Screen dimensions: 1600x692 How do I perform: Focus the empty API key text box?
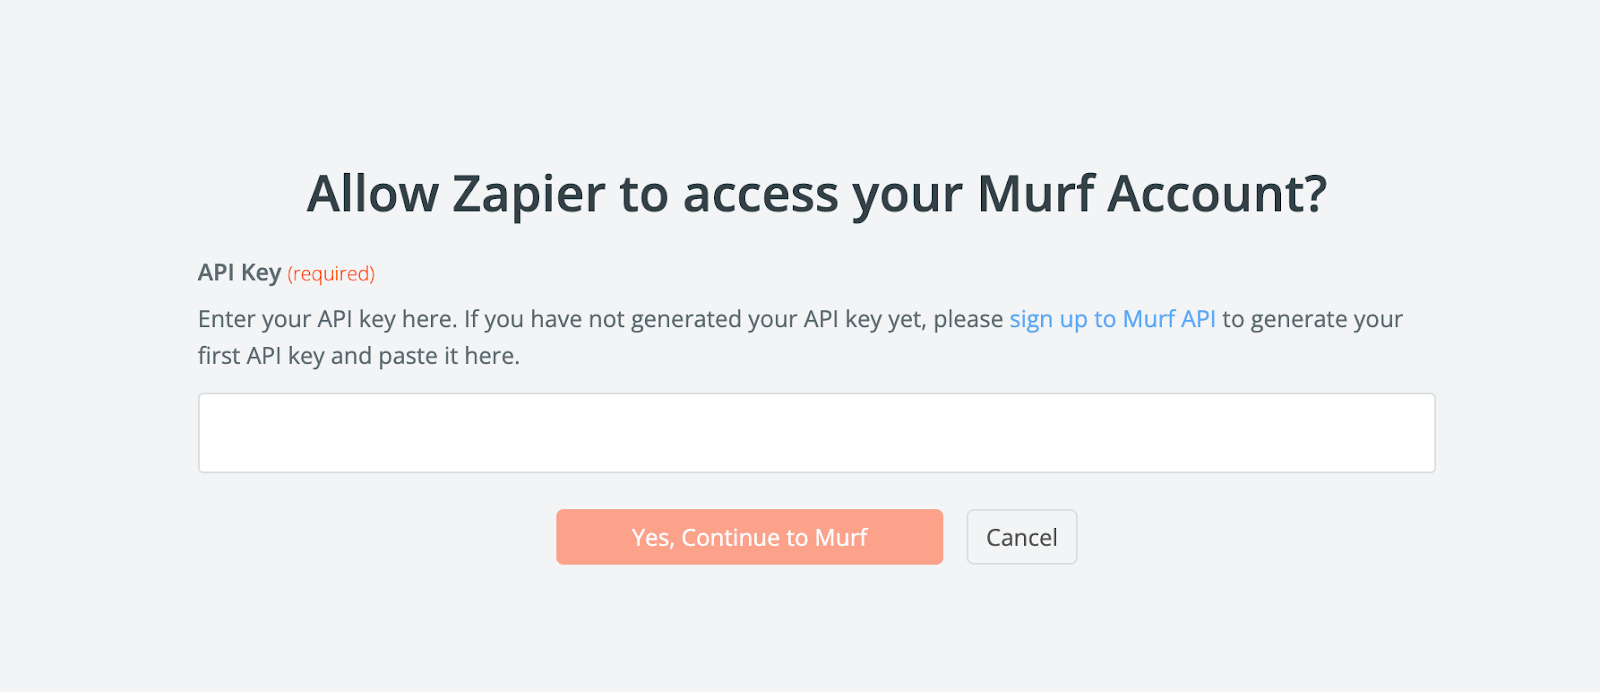pos(816,432)
